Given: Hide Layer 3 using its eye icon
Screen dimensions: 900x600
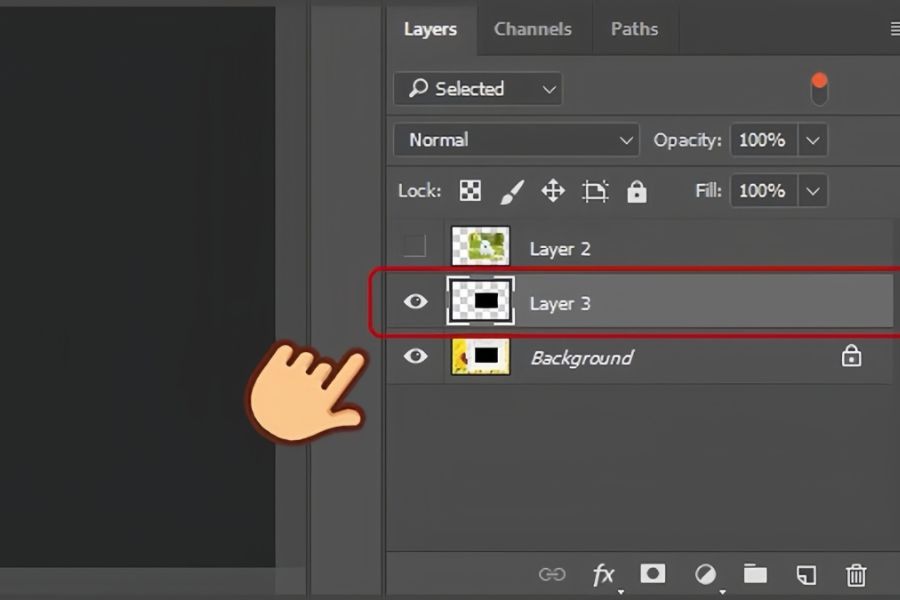Looking at the screenshot, I should [415, 302].
